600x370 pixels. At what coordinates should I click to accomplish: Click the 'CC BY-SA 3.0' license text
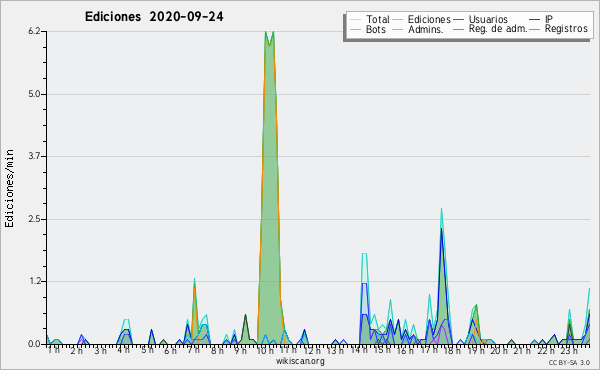(x=569, y=362)
